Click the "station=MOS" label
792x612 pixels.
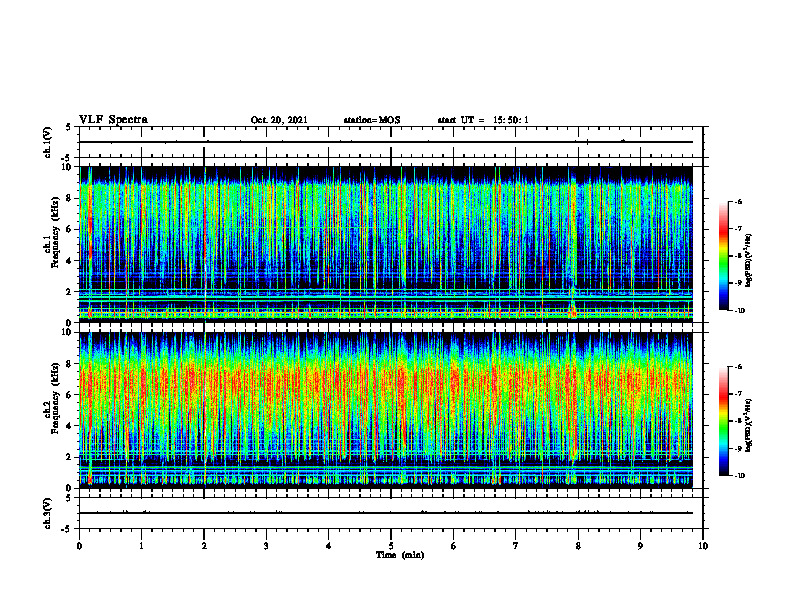372,120
